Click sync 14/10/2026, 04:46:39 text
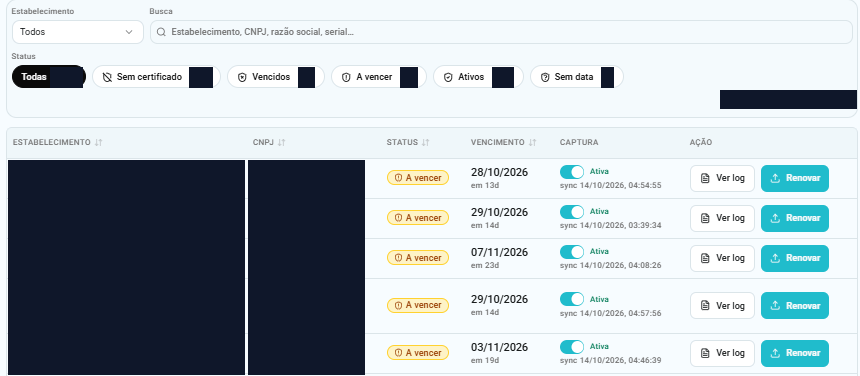Image resolution: width=860 pixels, height=376 pixels. [x=610, y=361]
